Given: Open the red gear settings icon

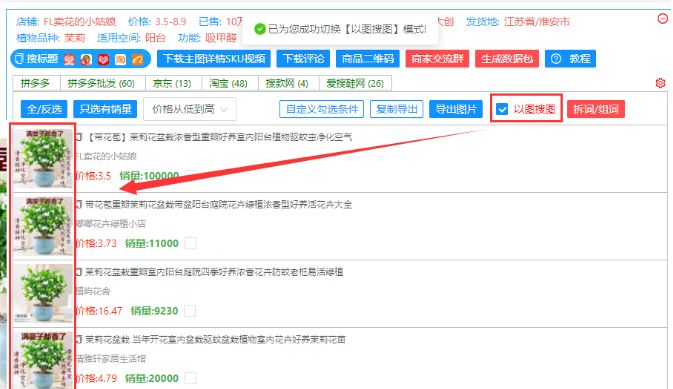Looking at the screenshot, I should point(661,83).
